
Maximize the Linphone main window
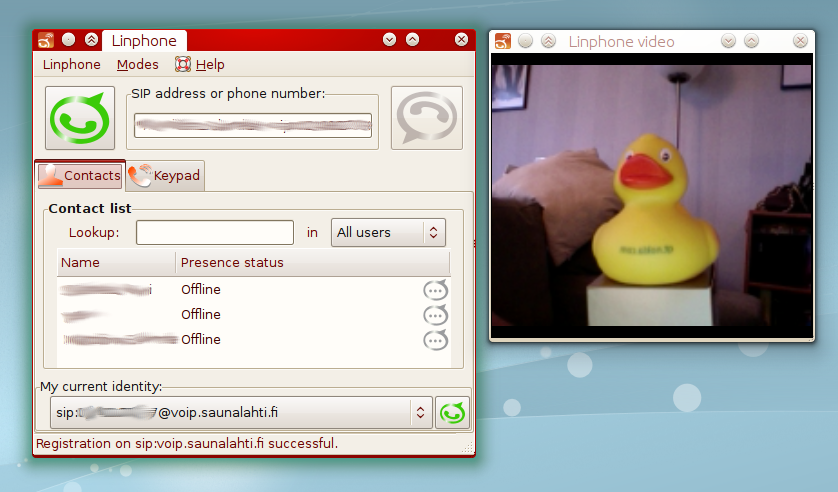tap(413, 40)
